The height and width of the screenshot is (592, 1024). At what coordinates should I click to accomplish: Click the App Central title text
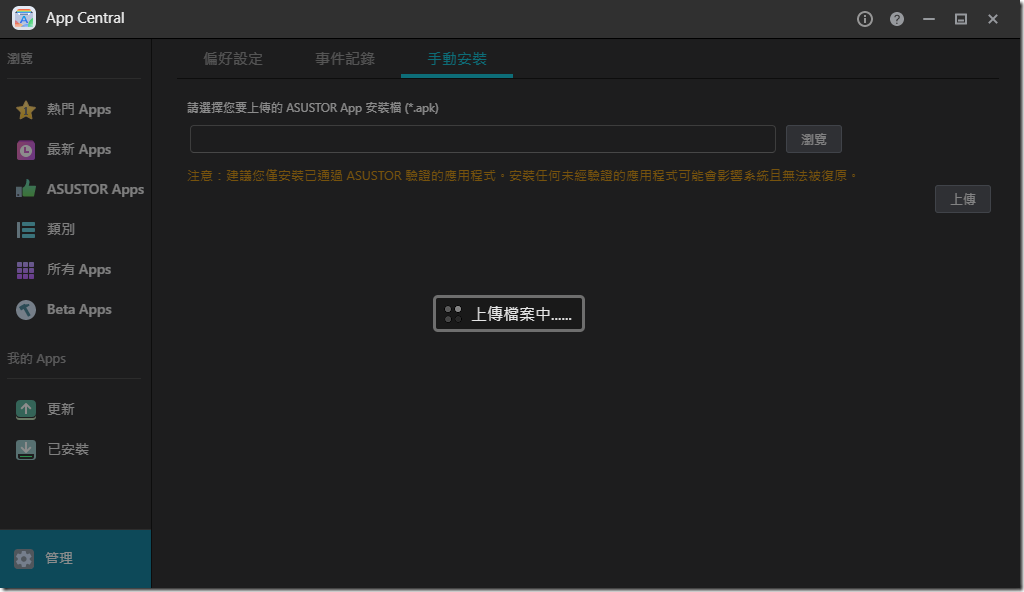click(85, 18)
